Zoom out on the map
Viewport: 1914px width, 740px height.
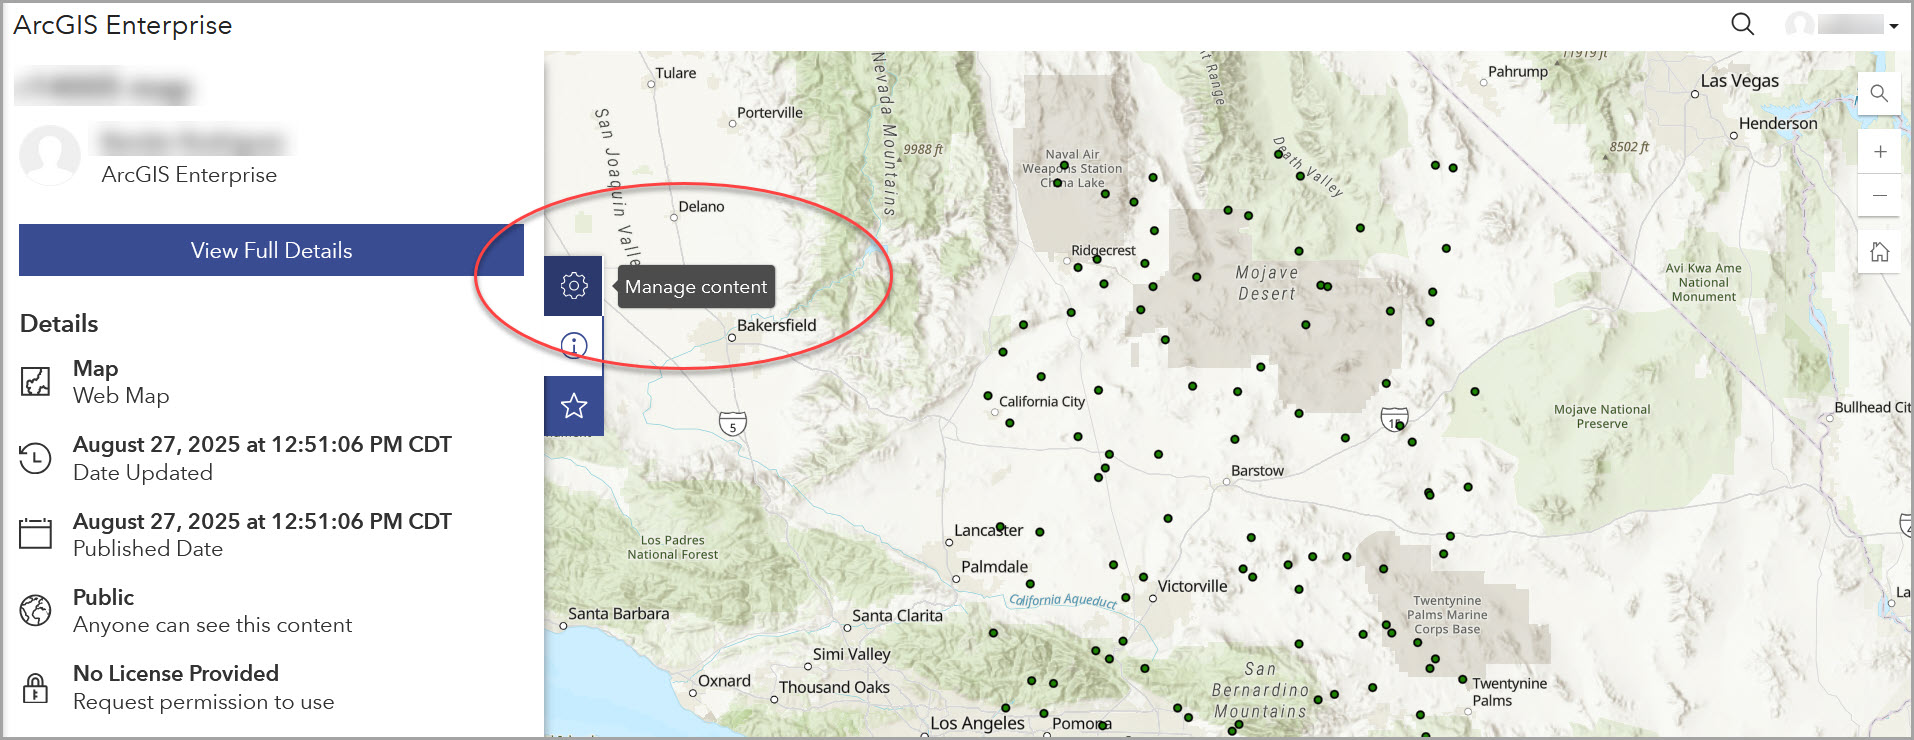(x=1879, y=195)
